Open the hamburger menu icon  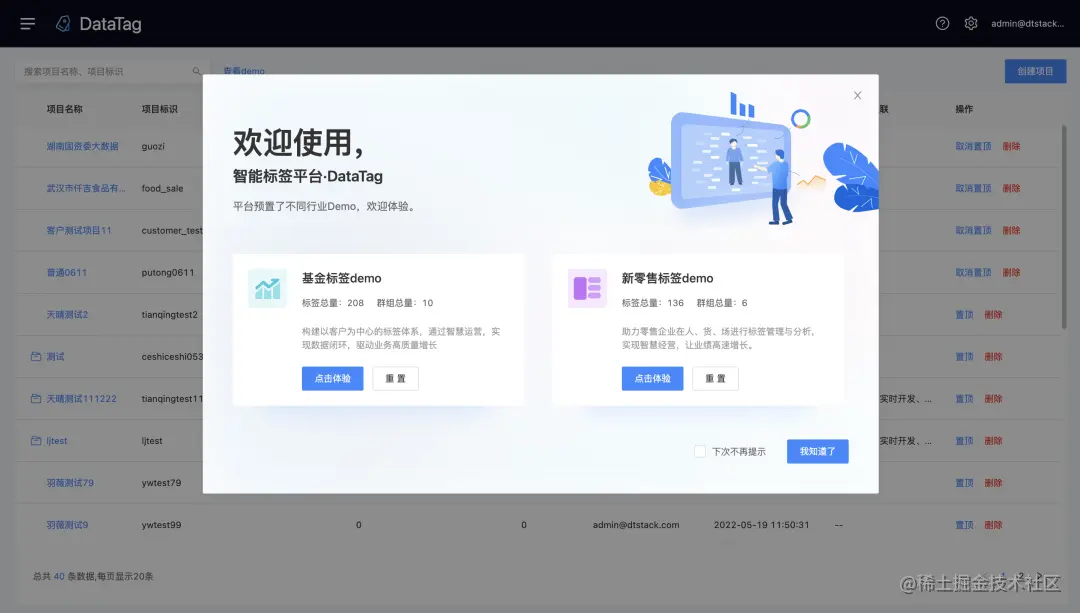click(x=28, y=24)
